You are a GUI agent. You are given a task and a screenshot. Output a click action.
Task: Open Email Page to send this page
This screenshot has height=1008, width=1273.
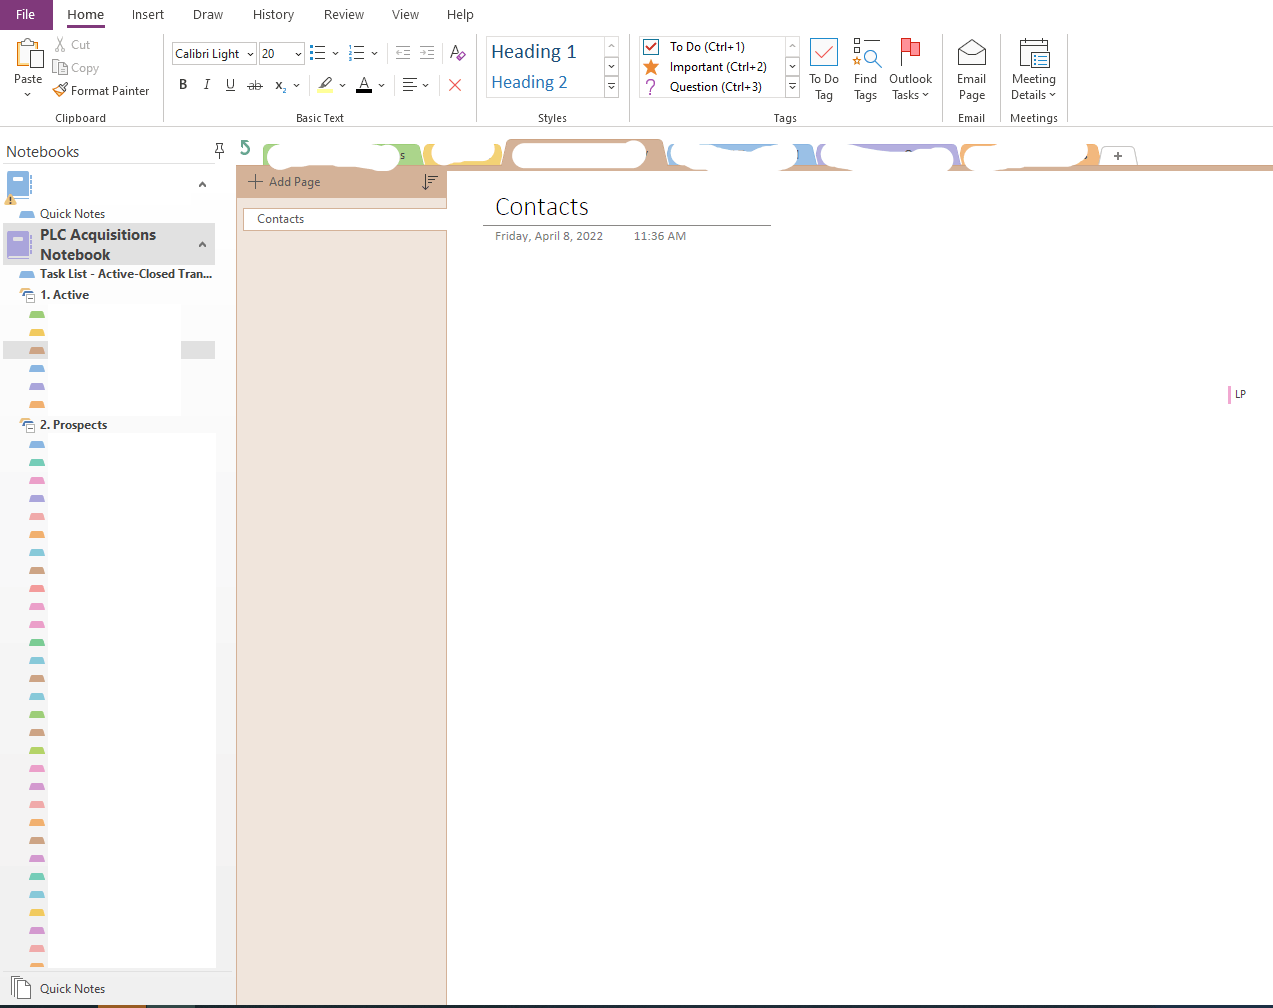(971, 68)
